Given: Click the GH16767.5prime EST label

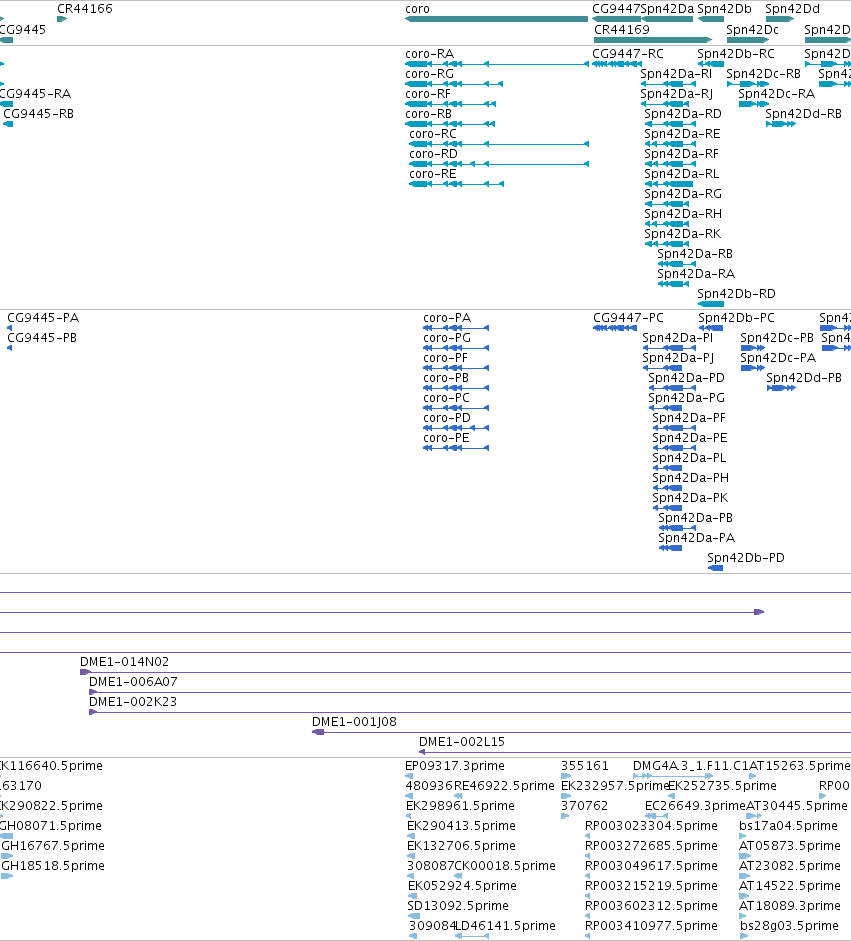Looking at the screenshot, I should (x=53, y=845).
